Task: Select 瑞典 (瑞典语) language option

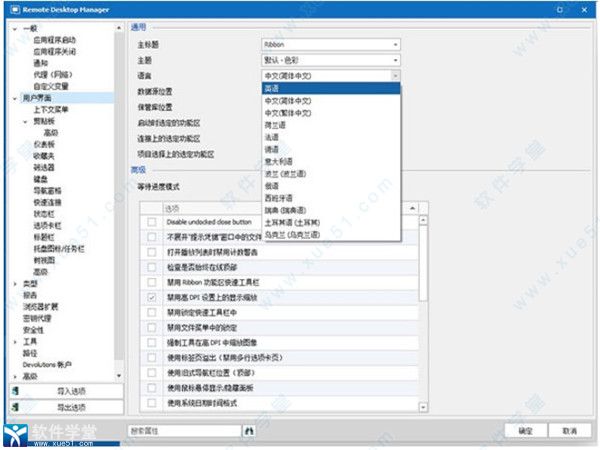Action: click(331, 210)
